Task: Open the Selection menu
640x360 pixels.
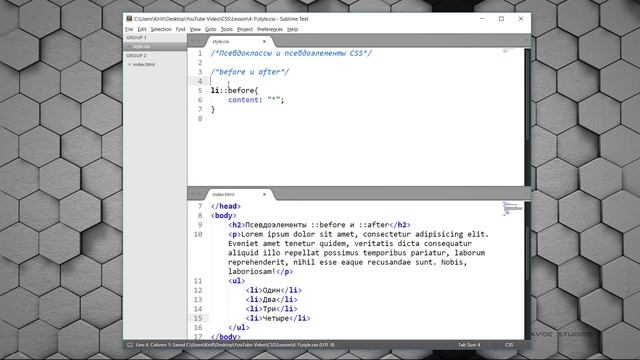Action: tap(161, 29)
